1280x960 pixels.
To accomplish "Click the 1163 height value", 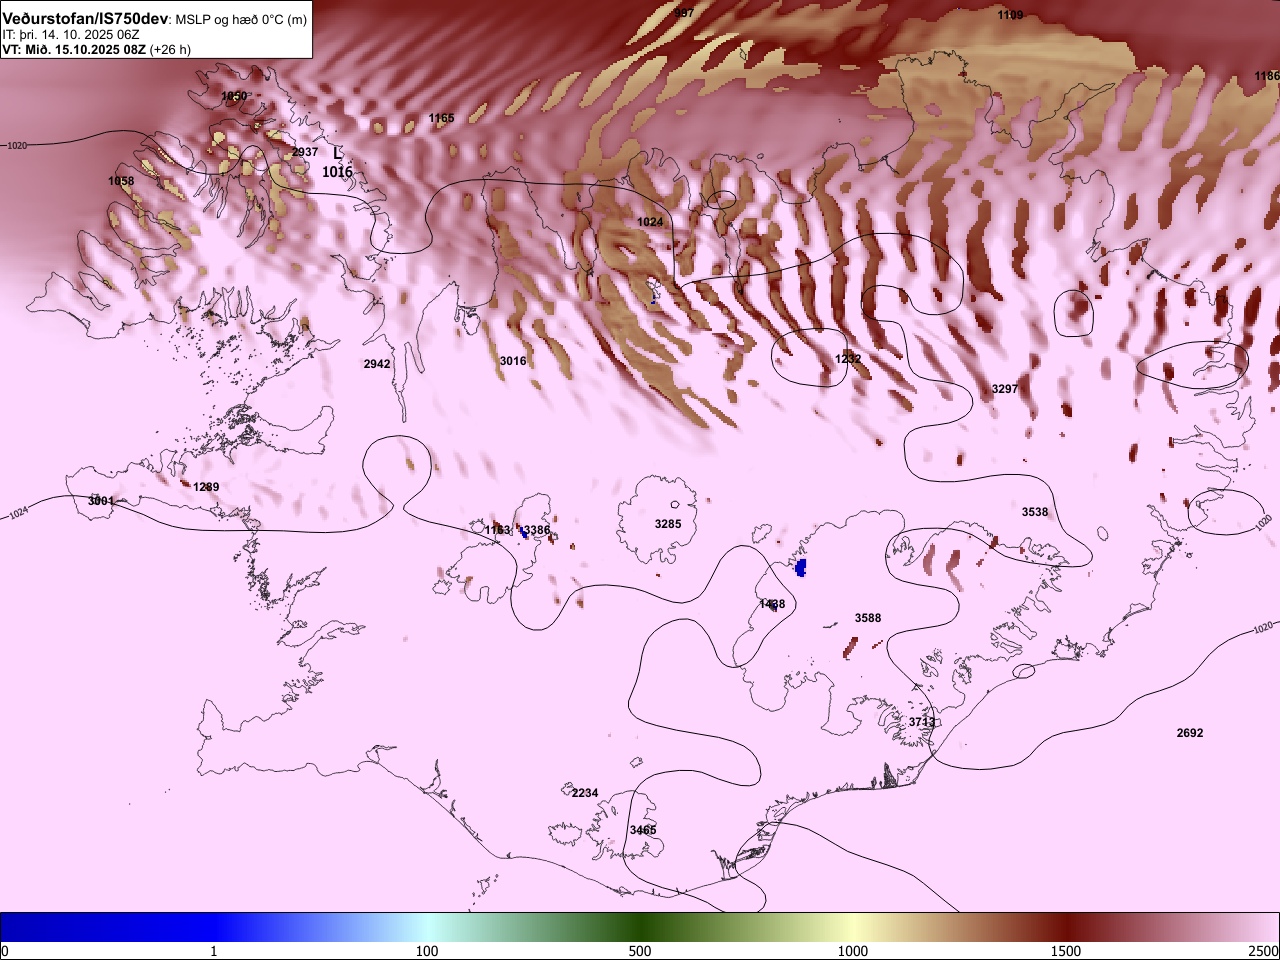I will pyautogui.click(x=498, y=530).
